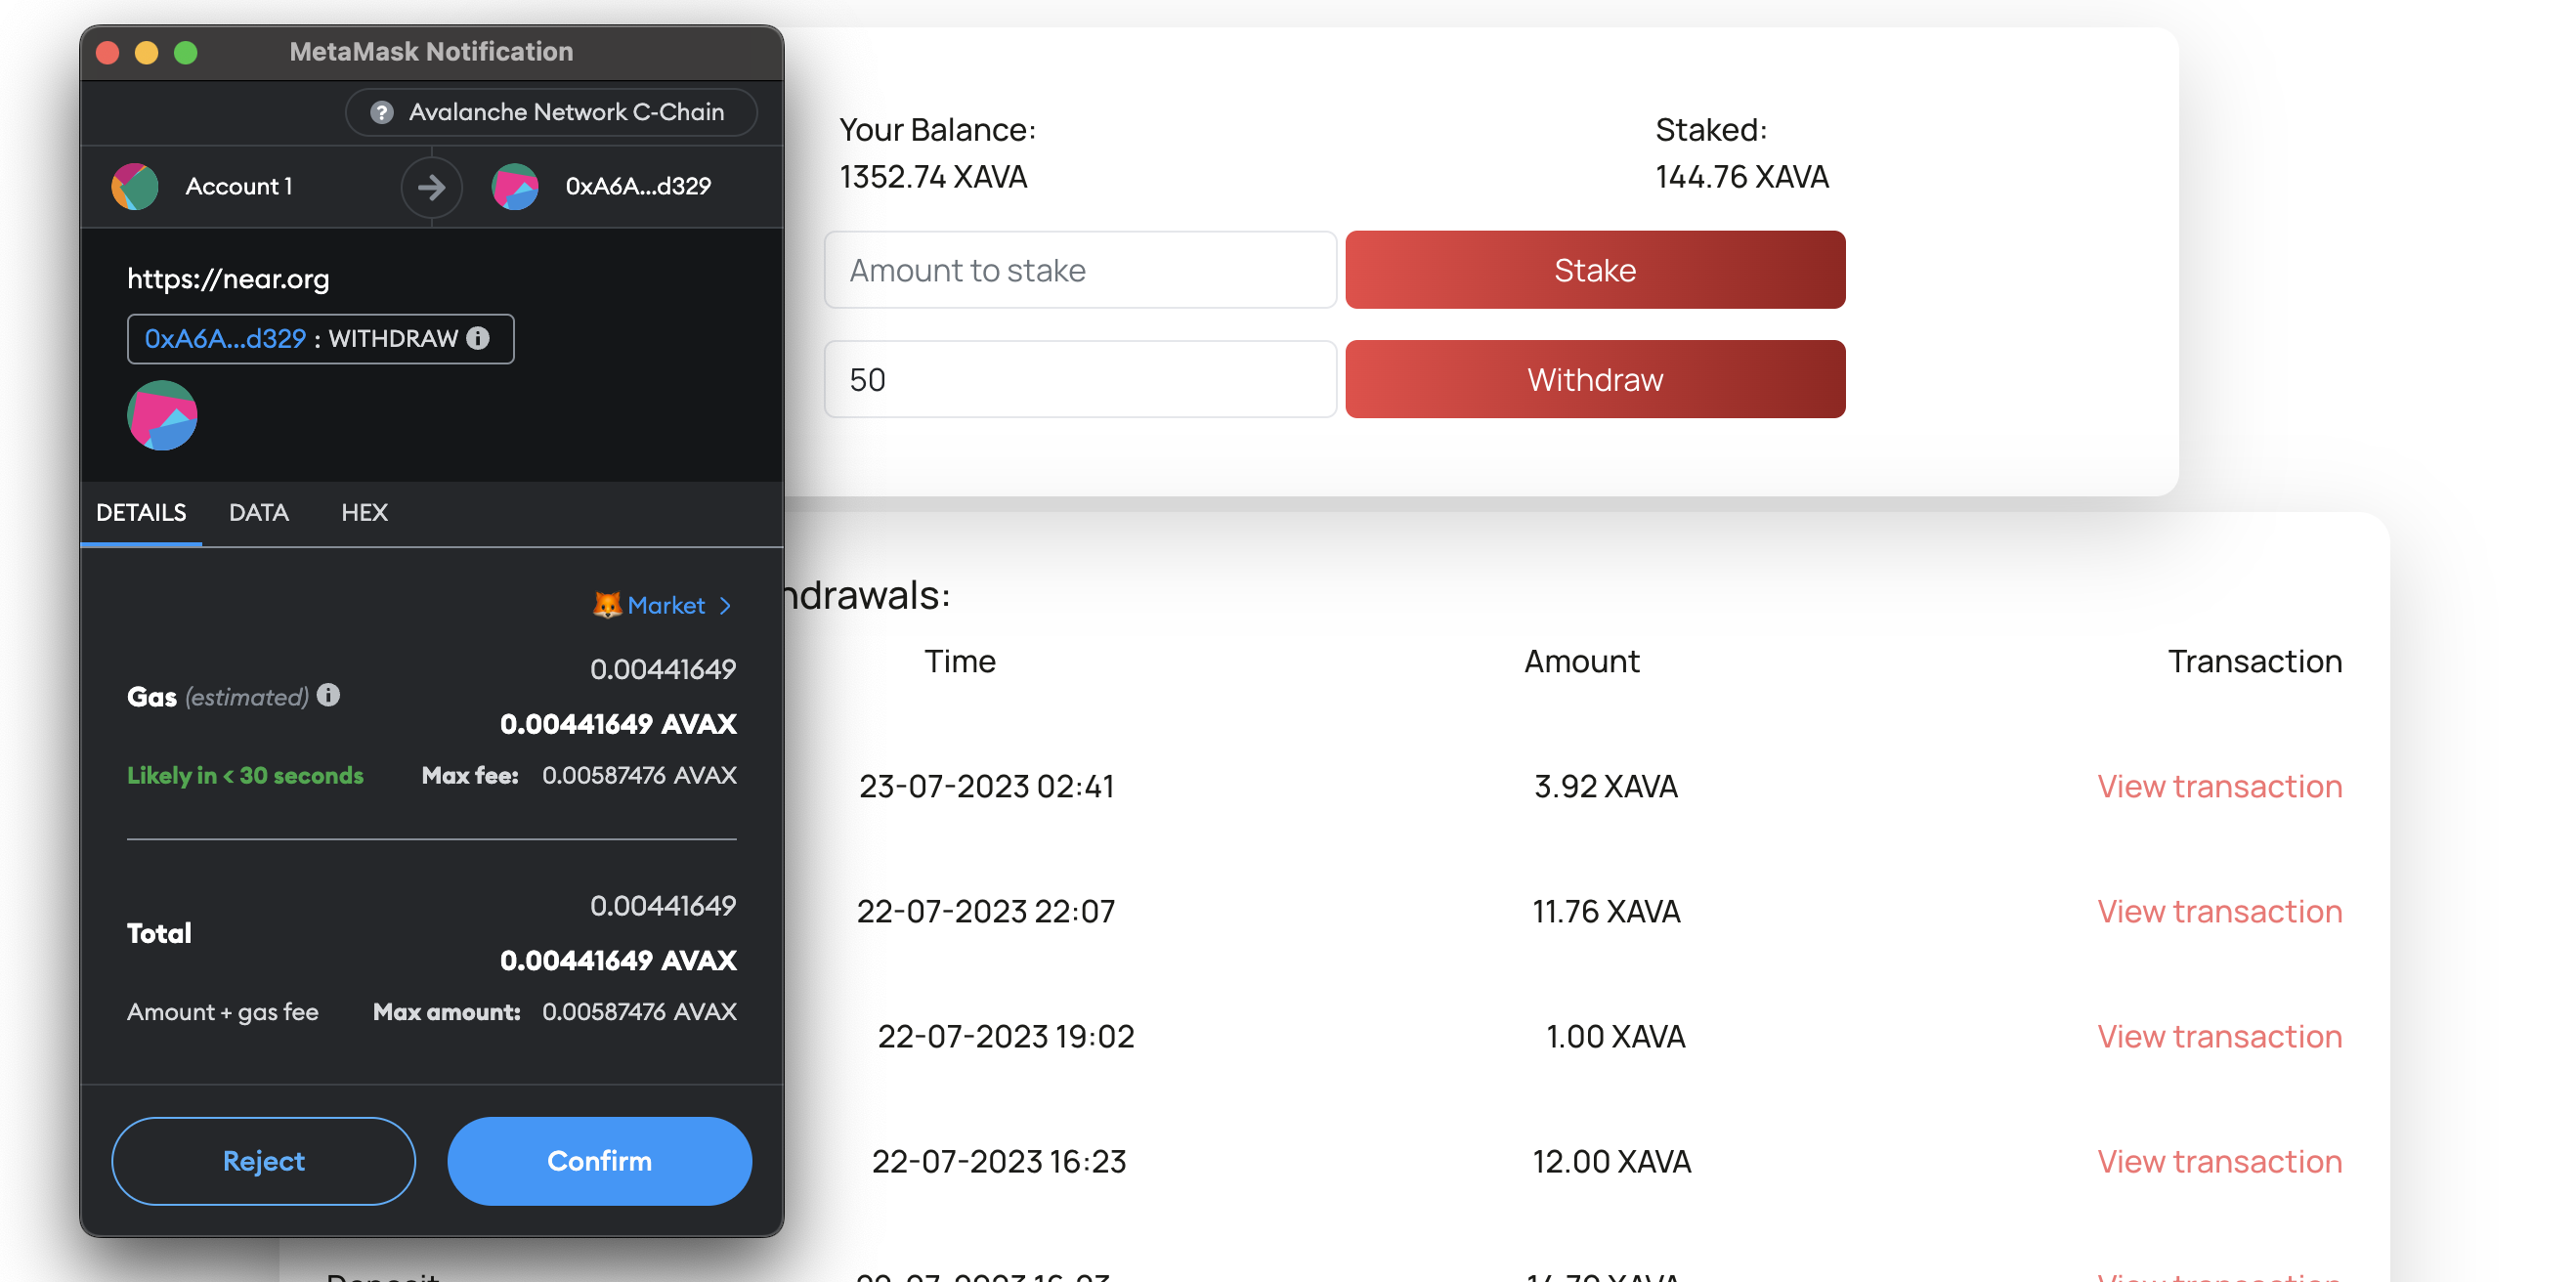Click the 0xA6A...d329 recipient address in header
The height and width of the screenshot is (1282, 2576).
[x=638, y=187]
